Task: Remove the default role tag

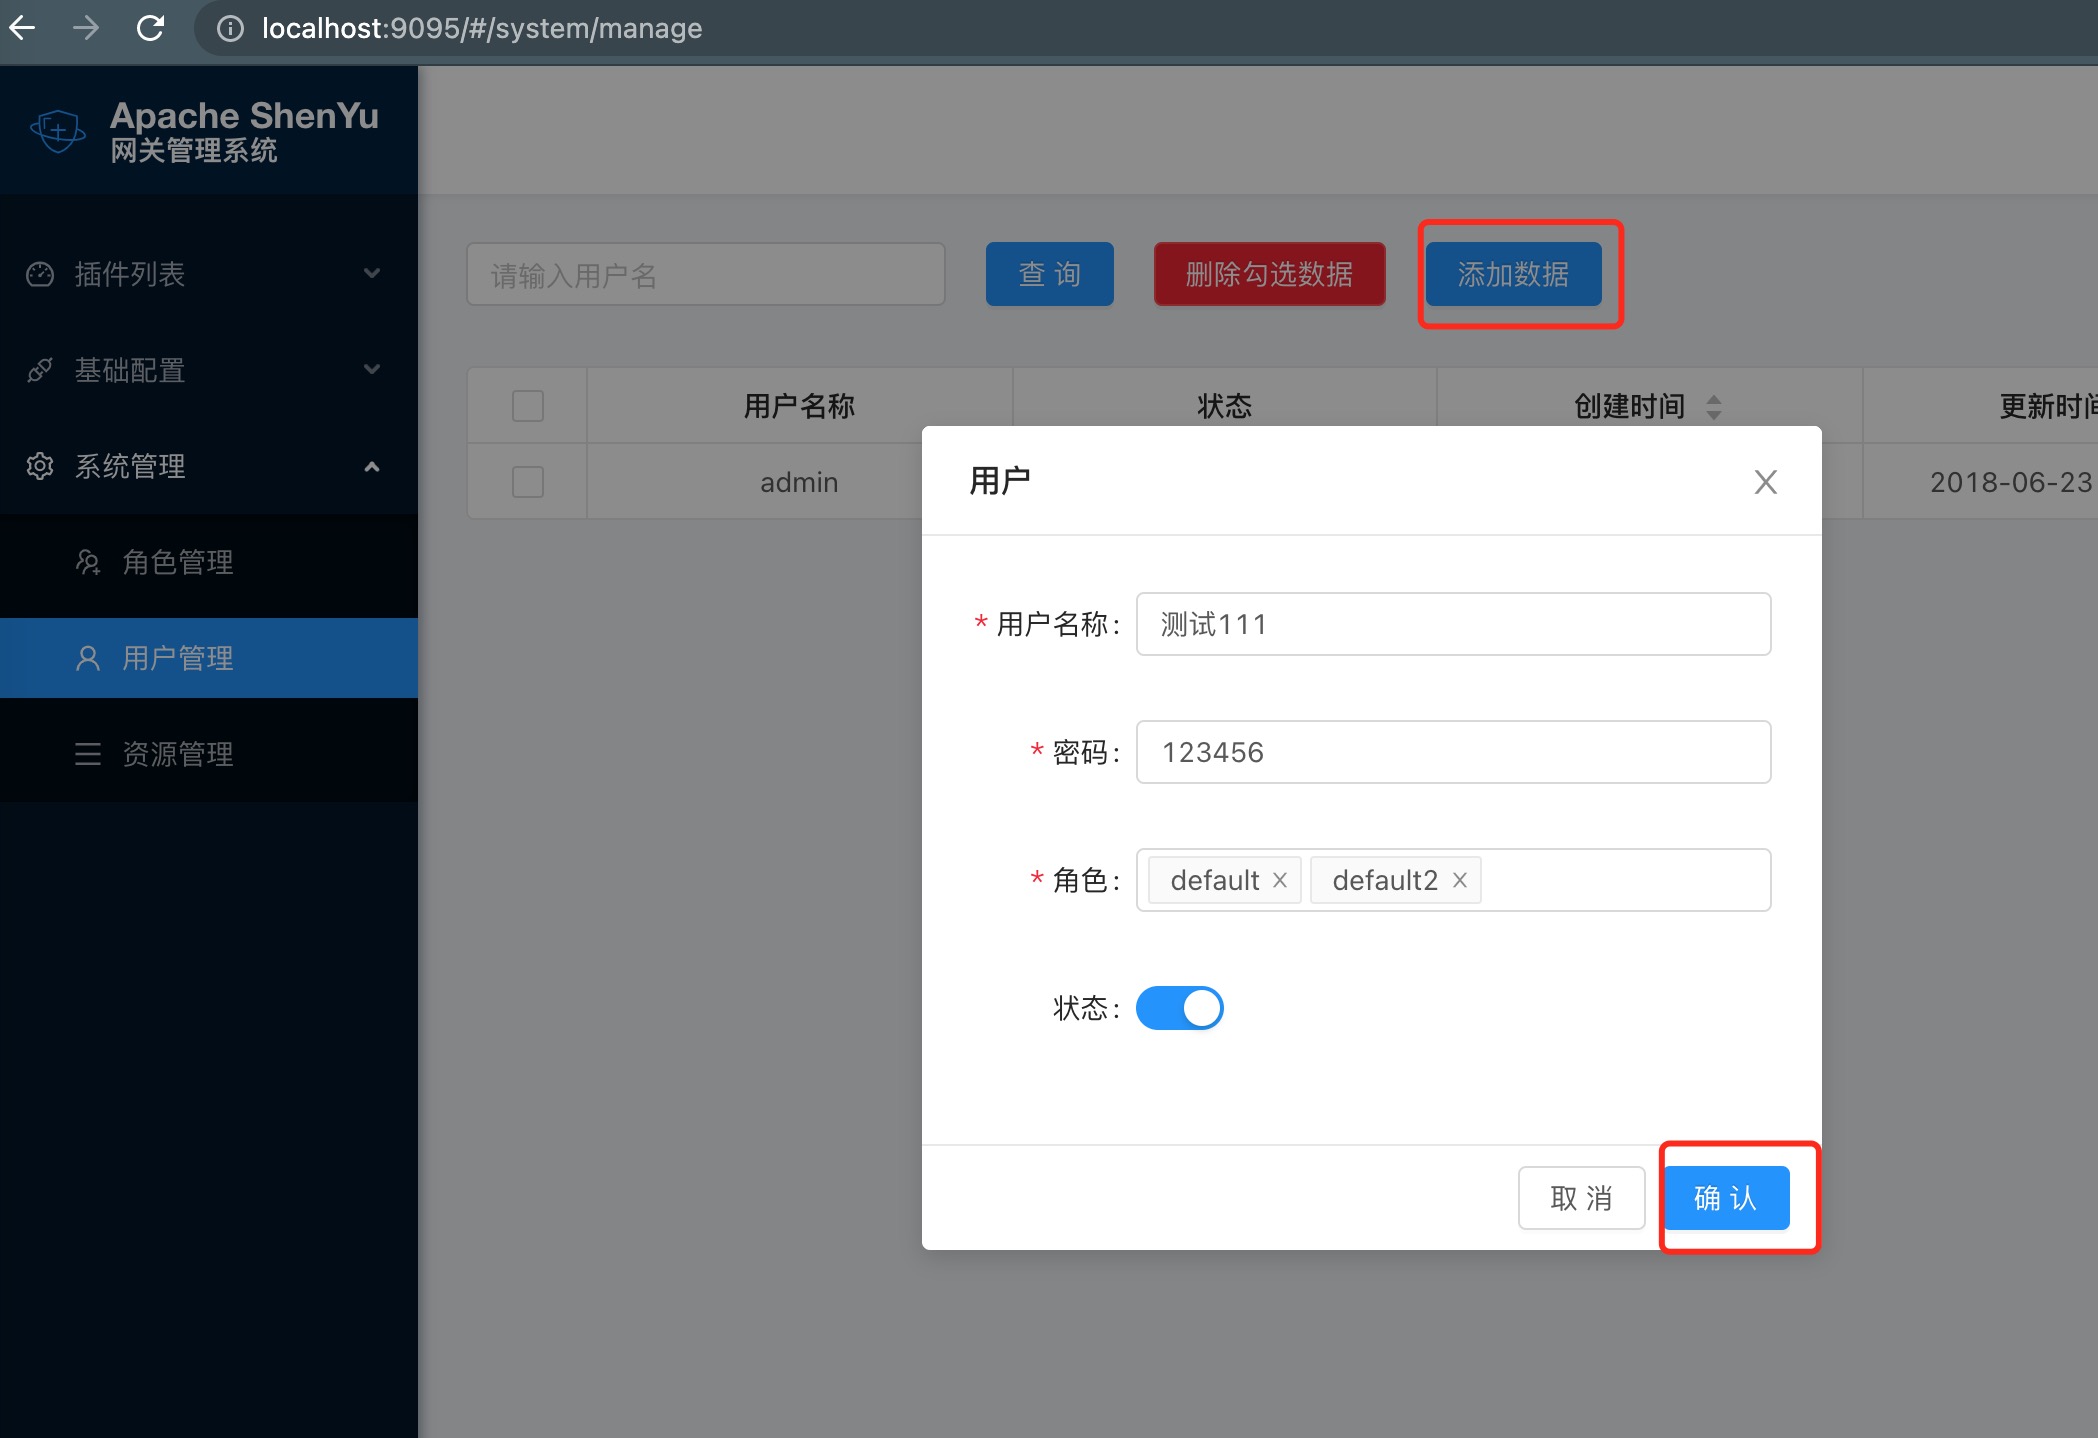Action: point(1280,880)
